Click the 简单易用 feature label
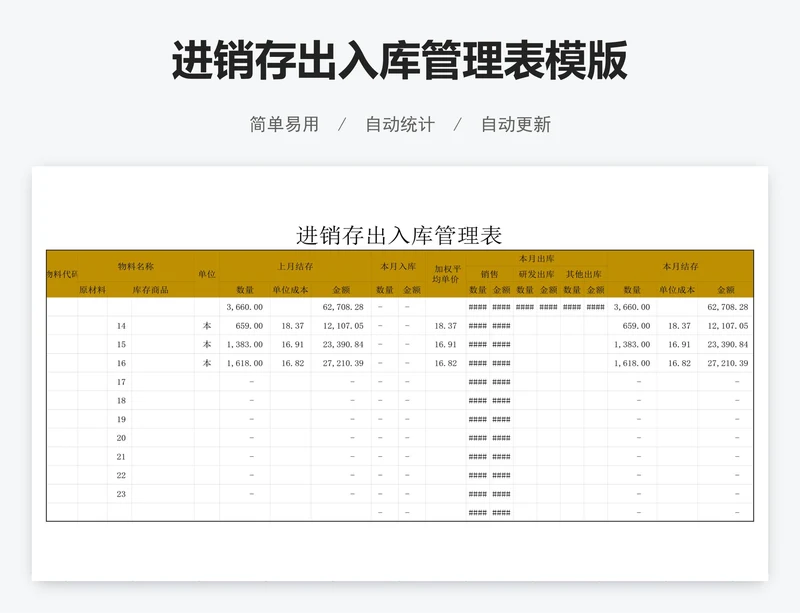Image resolution: width=800 pixels, height=613 pixels. click(x=284, y=125)
